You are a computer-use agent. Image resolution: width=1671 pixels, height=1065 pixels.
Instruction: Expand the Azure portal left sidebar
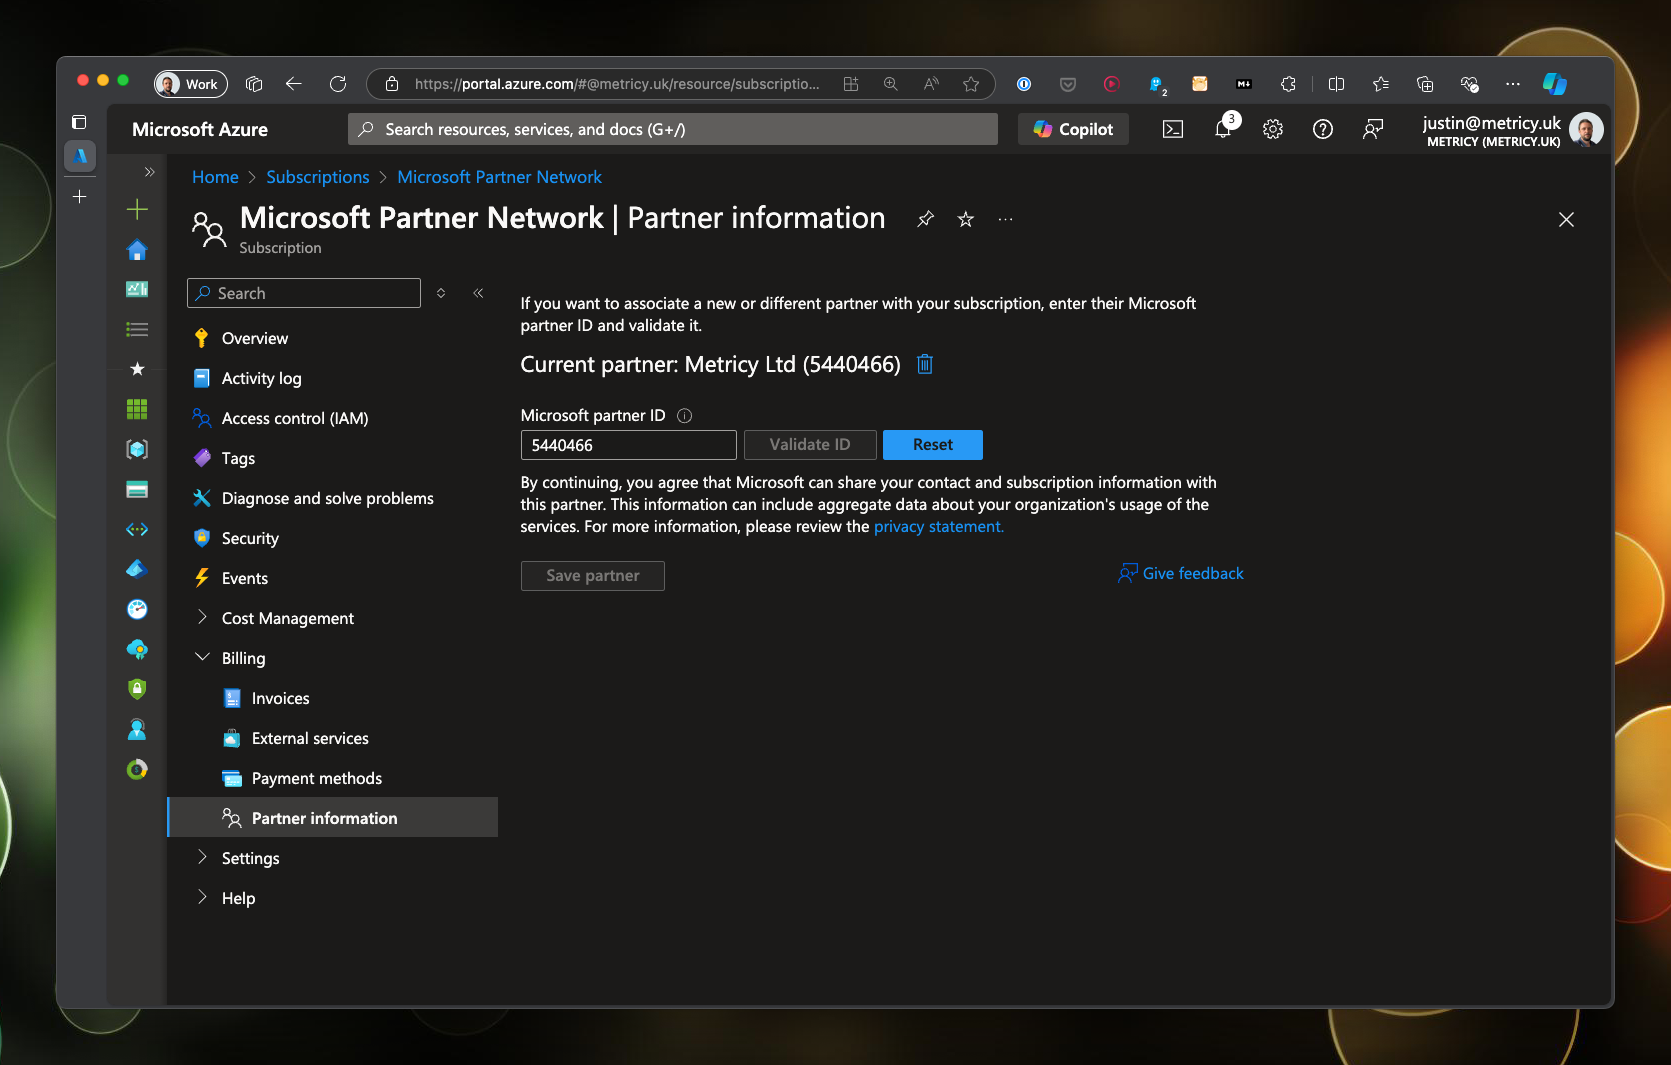149,172
